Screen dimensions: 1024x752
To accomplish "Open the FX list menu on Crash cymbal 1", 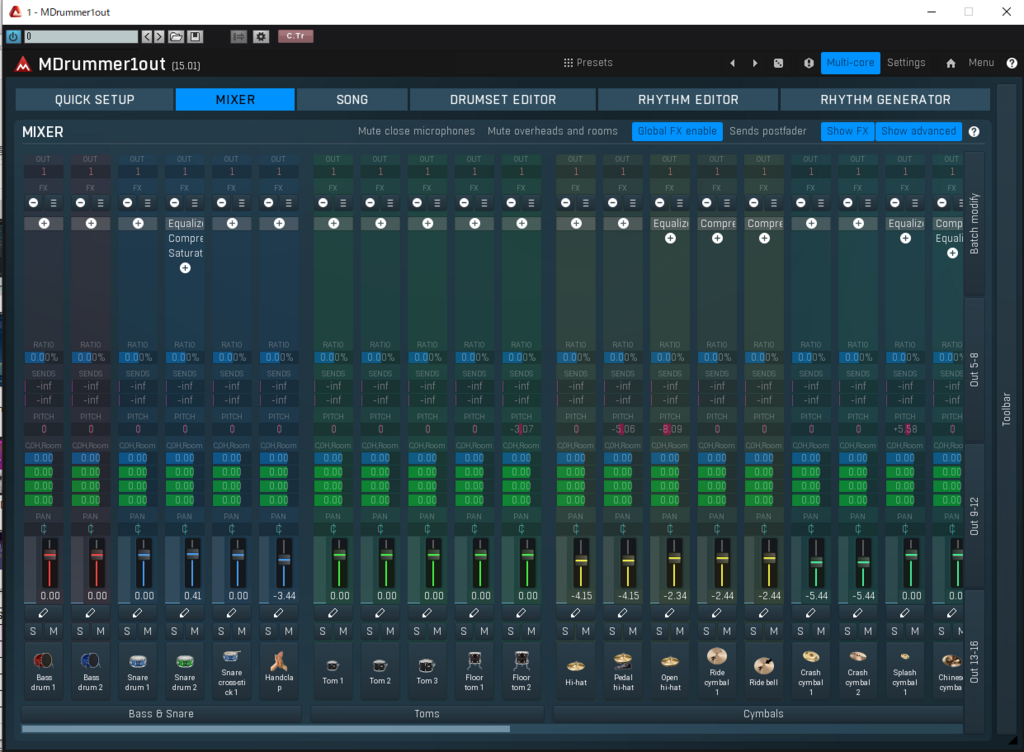I will [821, 203].
